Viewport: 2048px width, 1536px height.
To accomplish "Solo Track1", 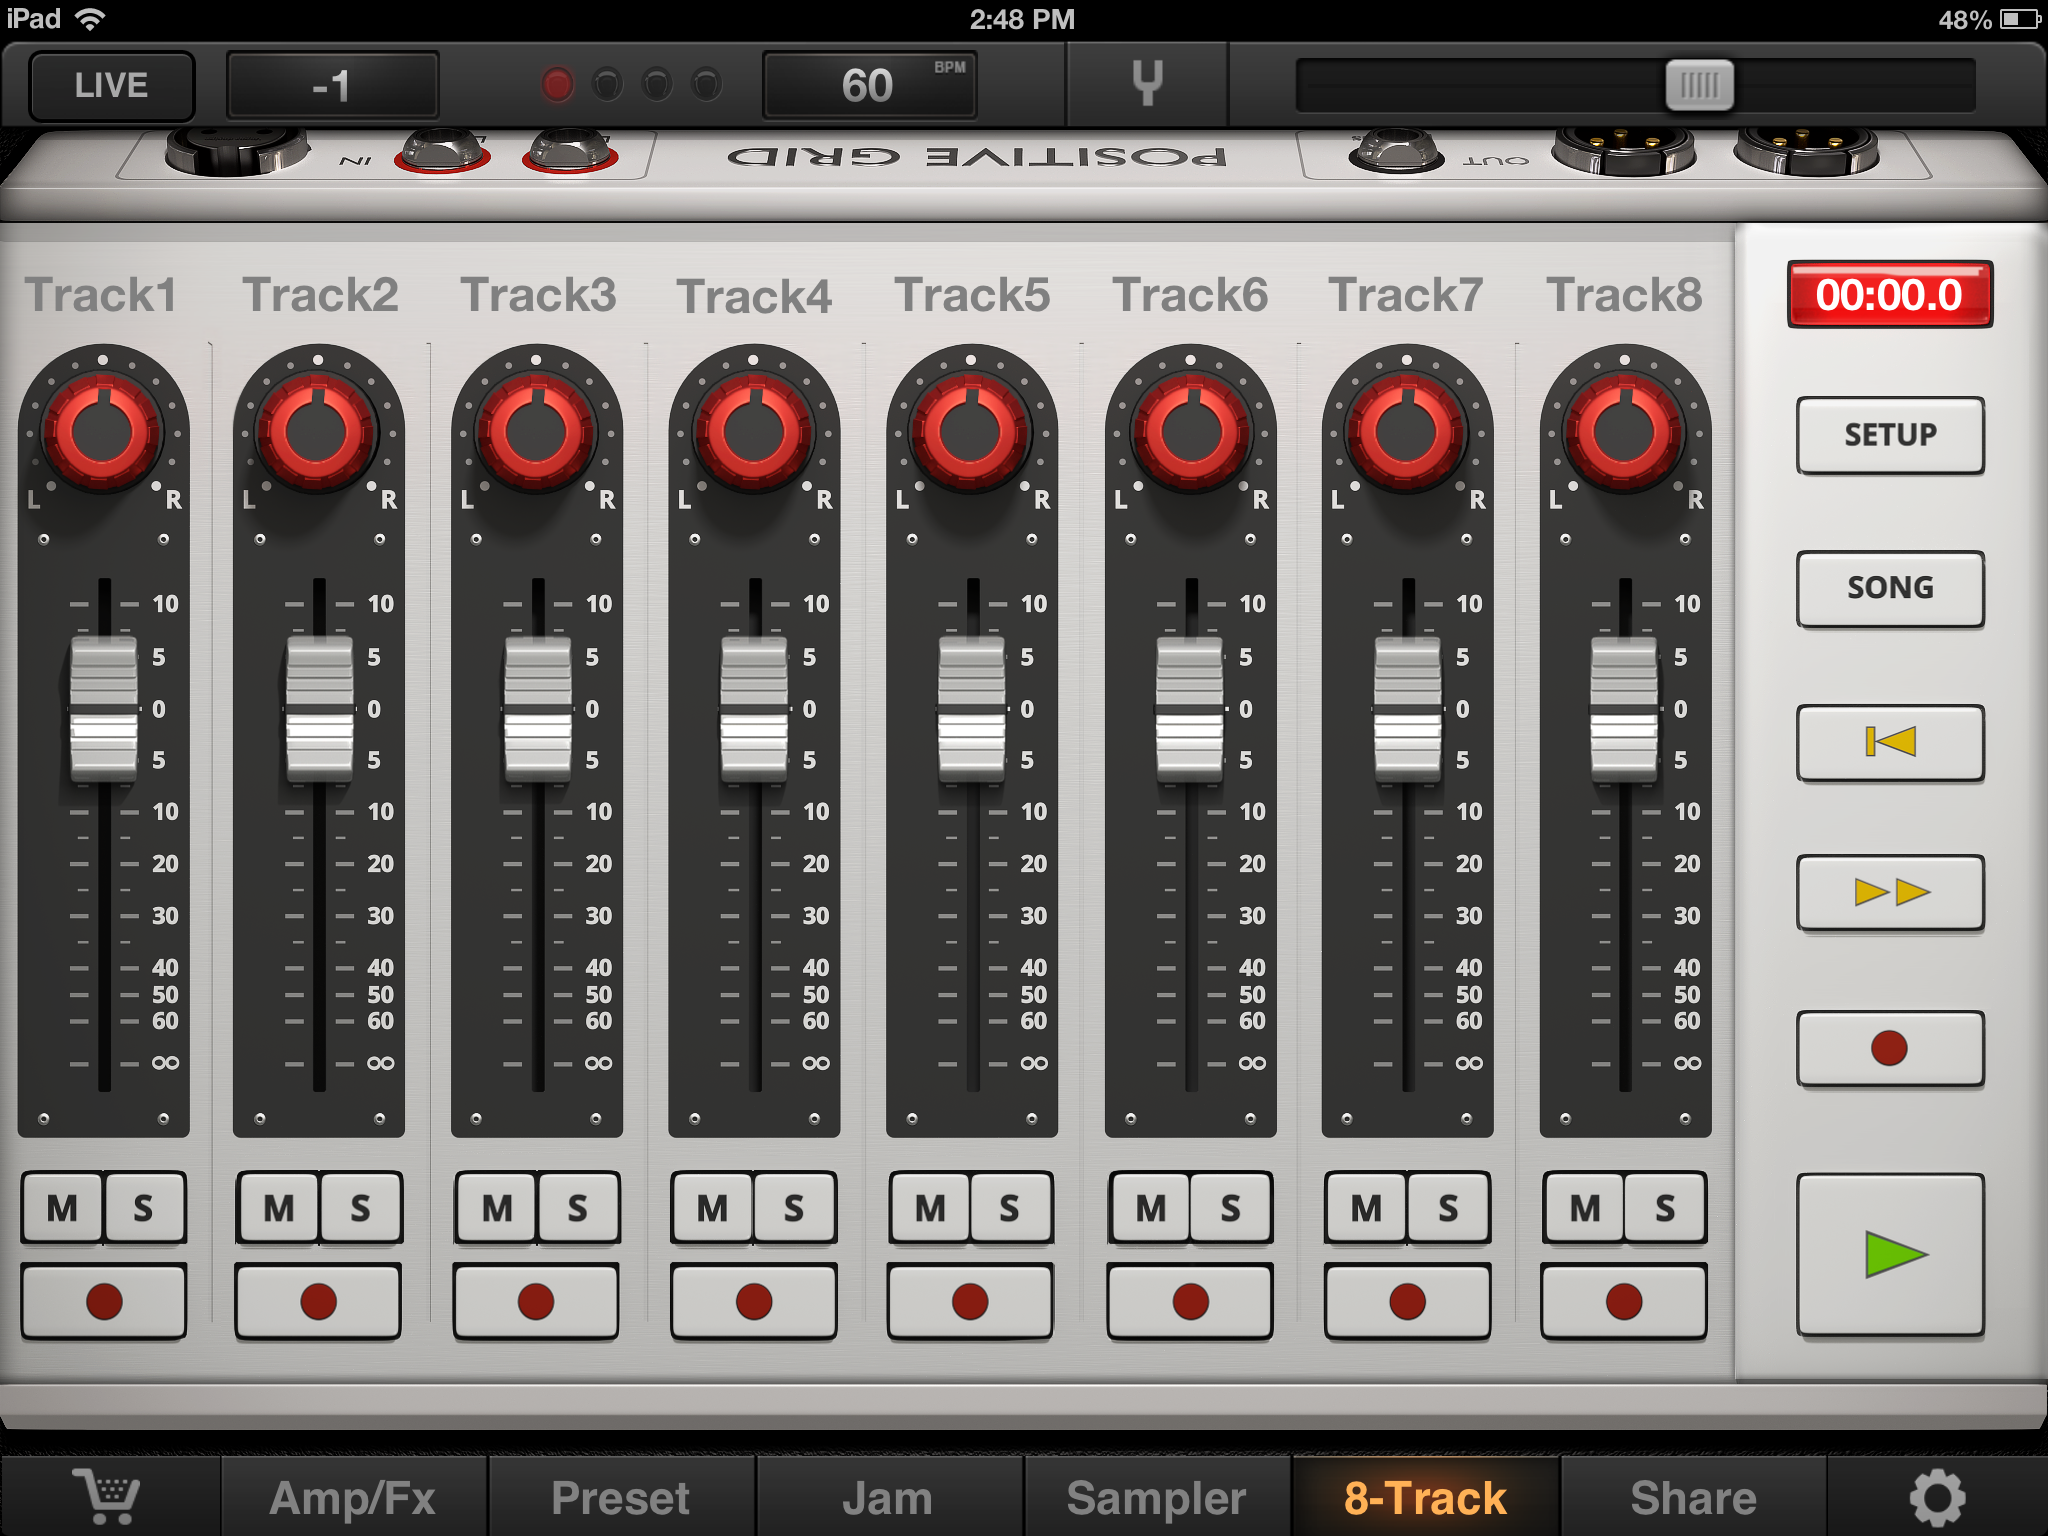I will 144,1208.
